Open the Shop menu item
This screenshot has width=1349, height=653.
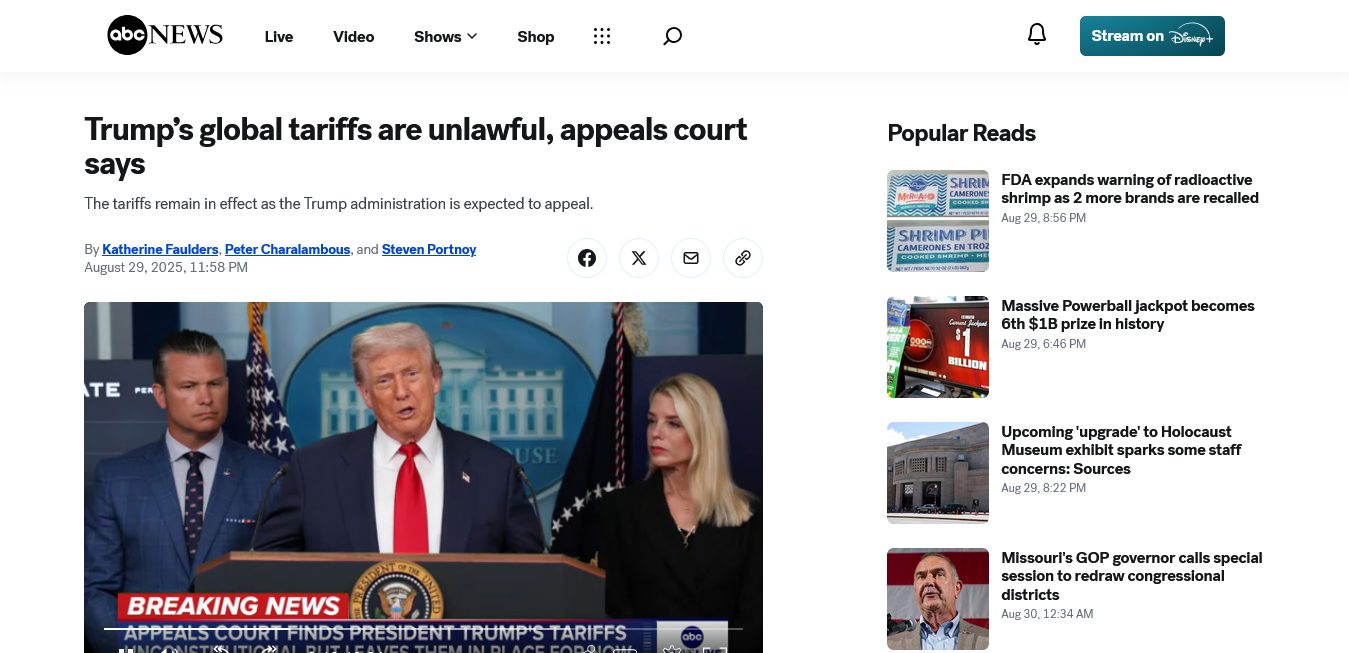536,36
